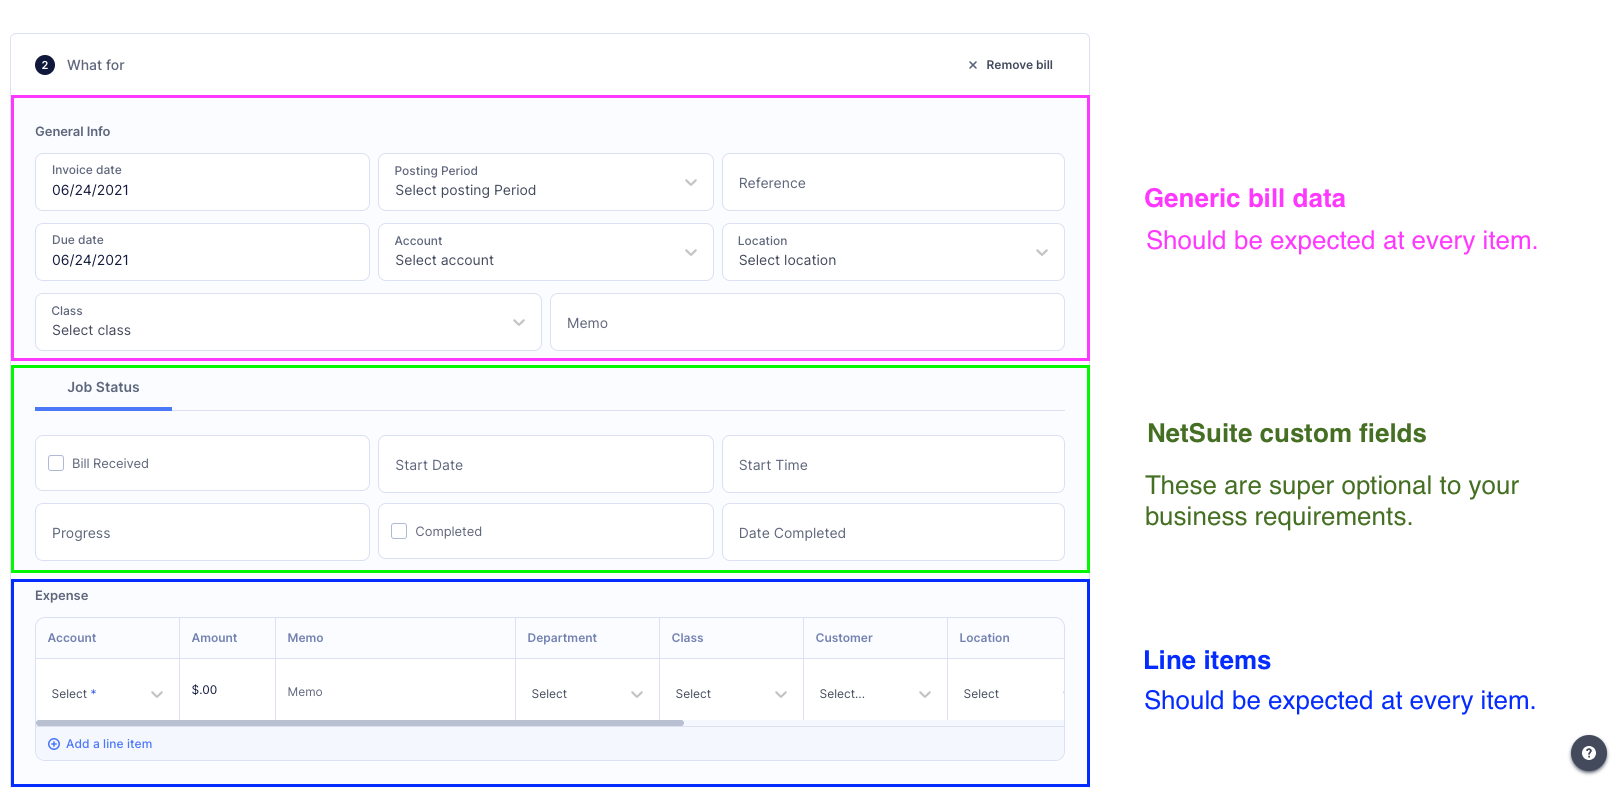This screenshot has width=1621, height=788.
Task: Tick the Completed checkbox
Action: tap(399, 531)
